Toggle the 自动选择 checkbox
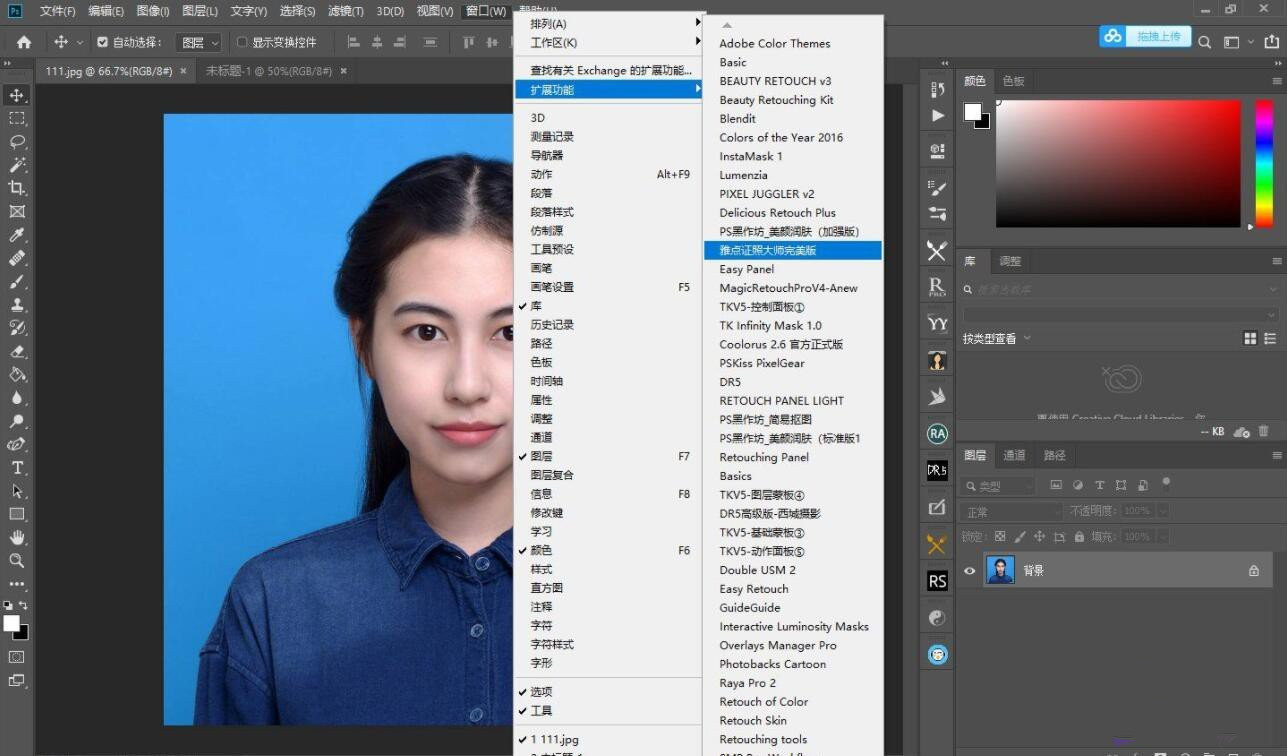The height and width of the screenshot is (756, 1287). [102, 42]
